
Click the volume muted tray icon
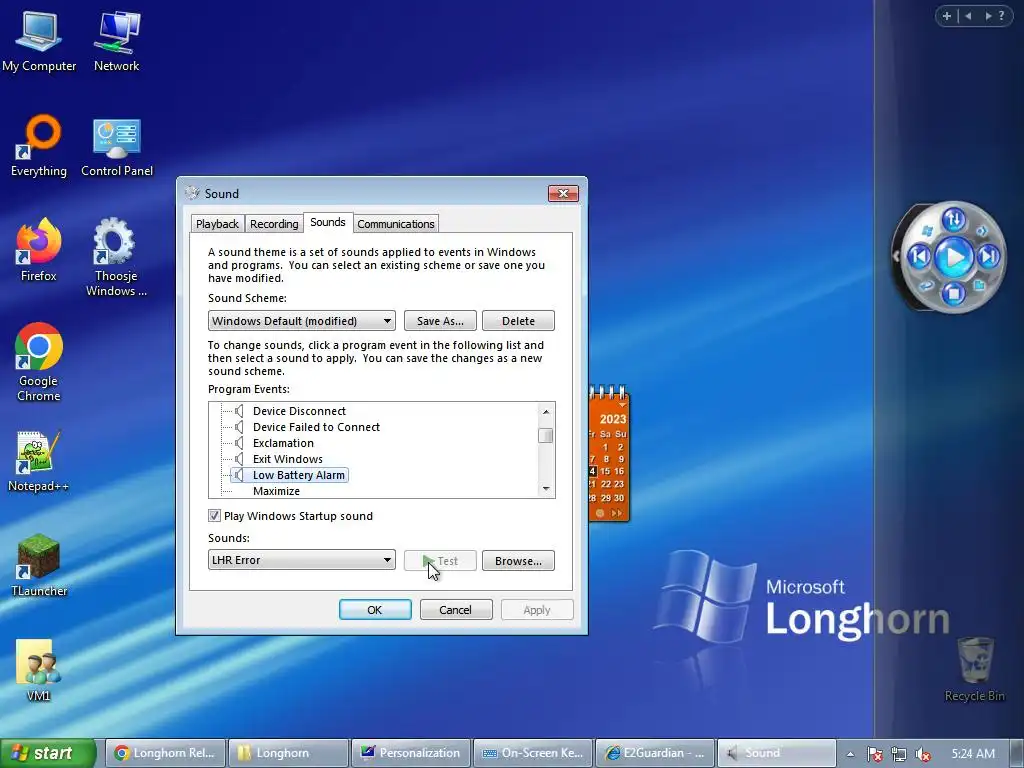click(923, 754)
